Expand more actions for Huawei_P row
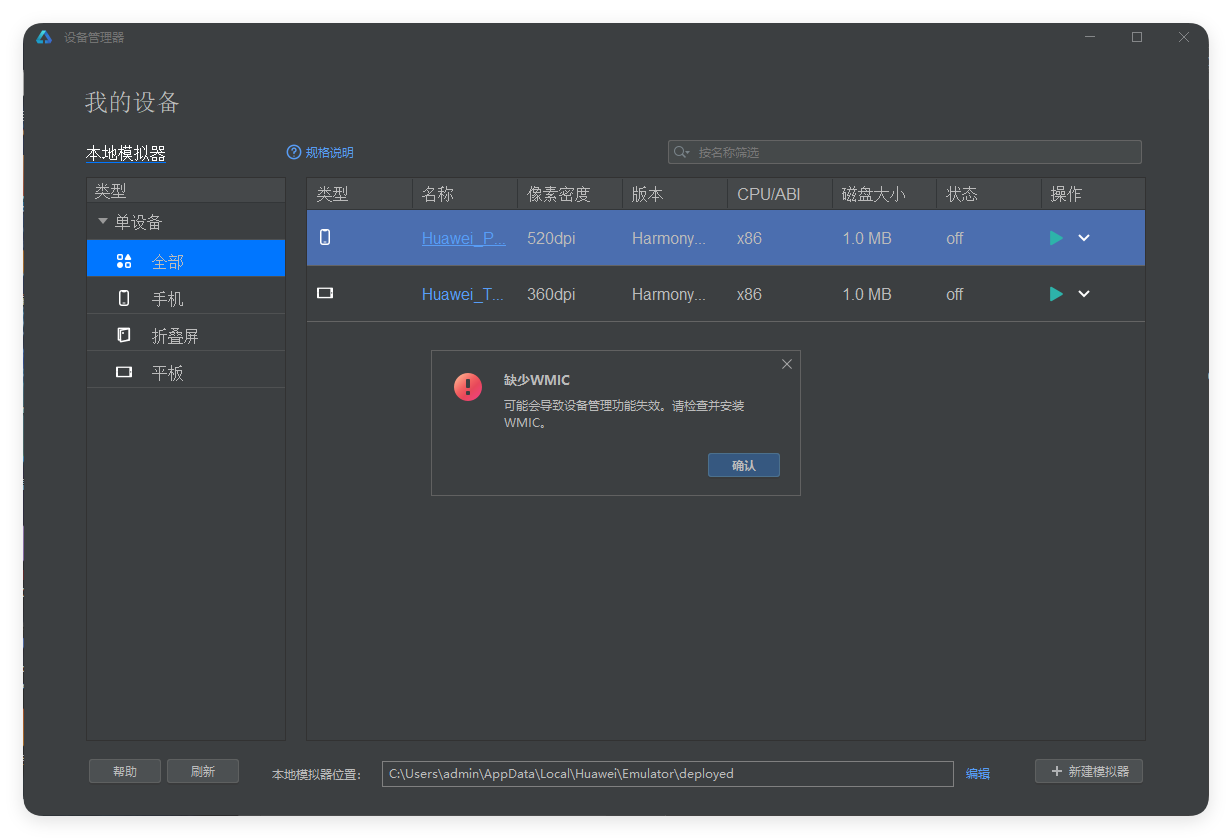The width and height of the screenshot is (1232, 839). click(1084, 238)
